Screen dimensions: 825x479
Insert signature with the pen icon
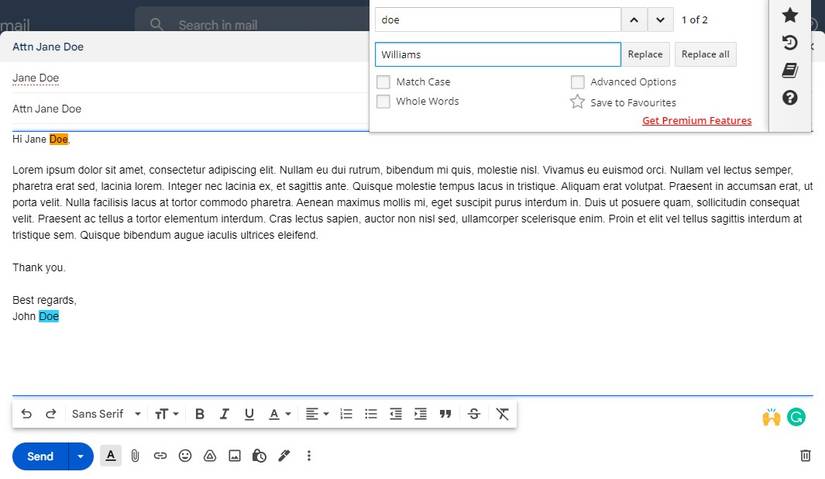click(x=284, y=456)
